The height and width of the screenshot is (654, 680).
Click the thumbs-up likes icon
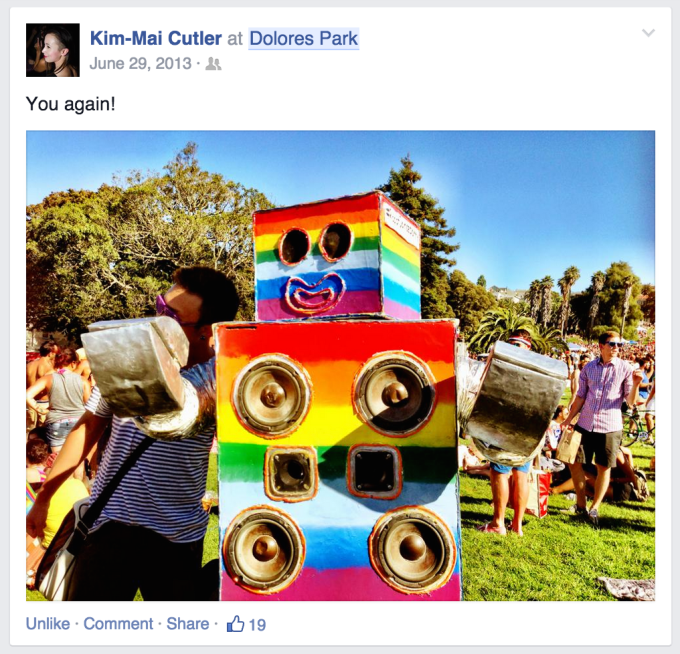pos(235,624)
